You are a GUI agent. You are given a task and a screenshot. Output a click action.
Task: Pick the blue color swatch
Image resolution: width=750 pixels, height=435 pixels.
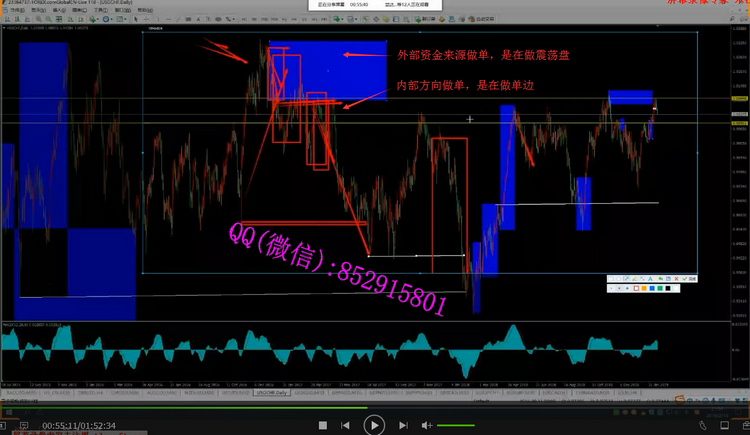coord(652,288)
